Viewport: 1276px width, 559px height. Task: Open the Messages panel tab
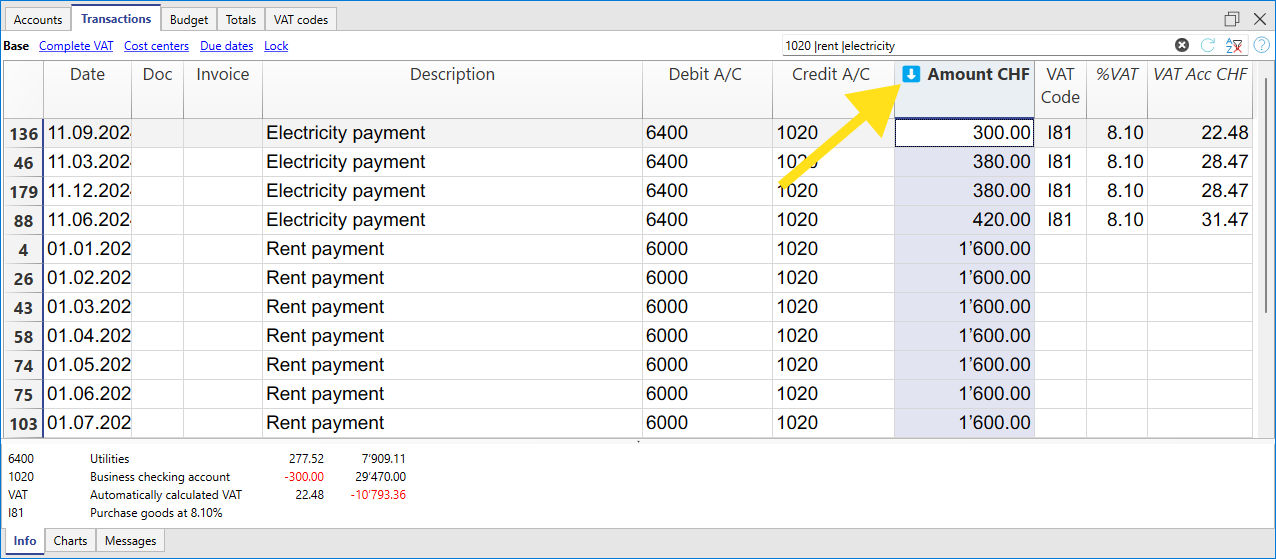(x=131, y=541)
